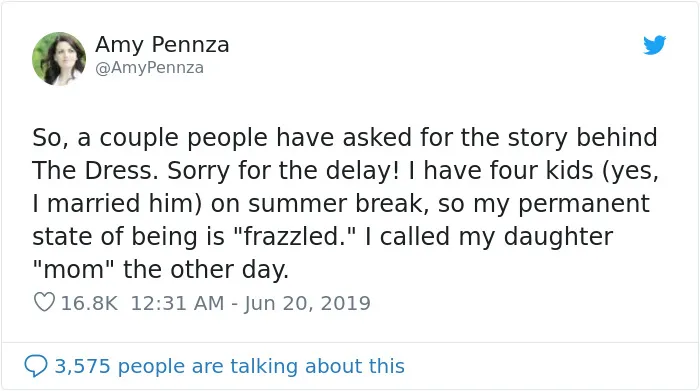This screenshot has height=391, width=700.
Task: Click the blue speech bubble reply icon
Action: (x=36, y=366)
